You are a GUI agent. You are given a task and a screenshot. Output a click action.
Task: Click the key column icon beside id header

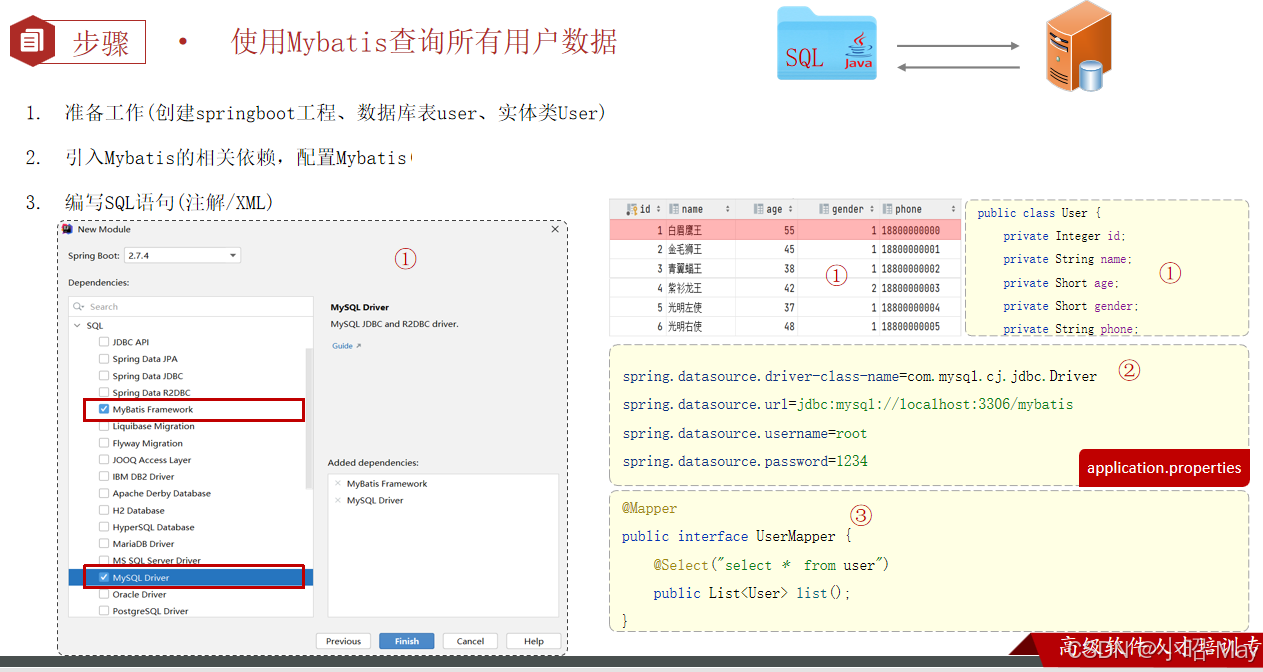tap(631, 209)
